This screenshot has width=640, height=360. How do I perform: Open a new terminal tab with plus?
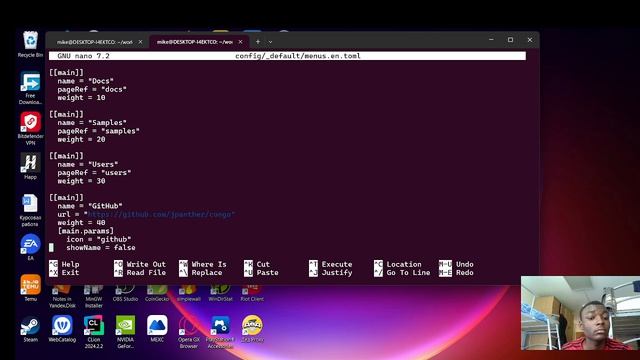pyautogui.click(x=258, y=42)
